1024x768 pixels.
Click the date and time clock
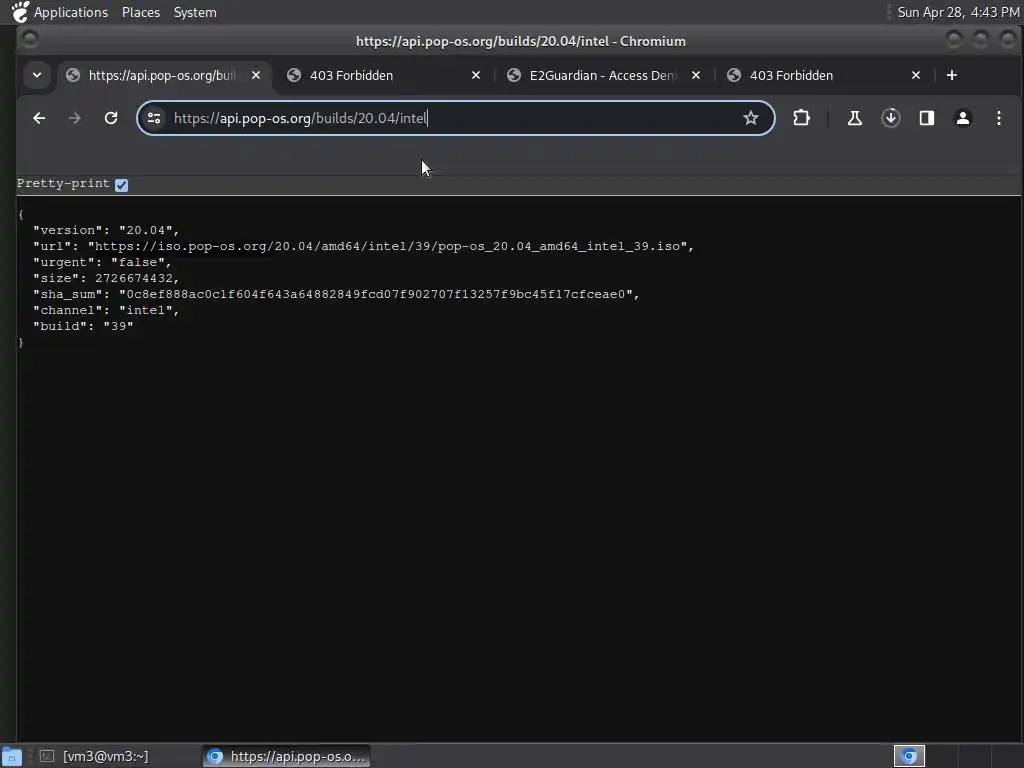point(958,12)
